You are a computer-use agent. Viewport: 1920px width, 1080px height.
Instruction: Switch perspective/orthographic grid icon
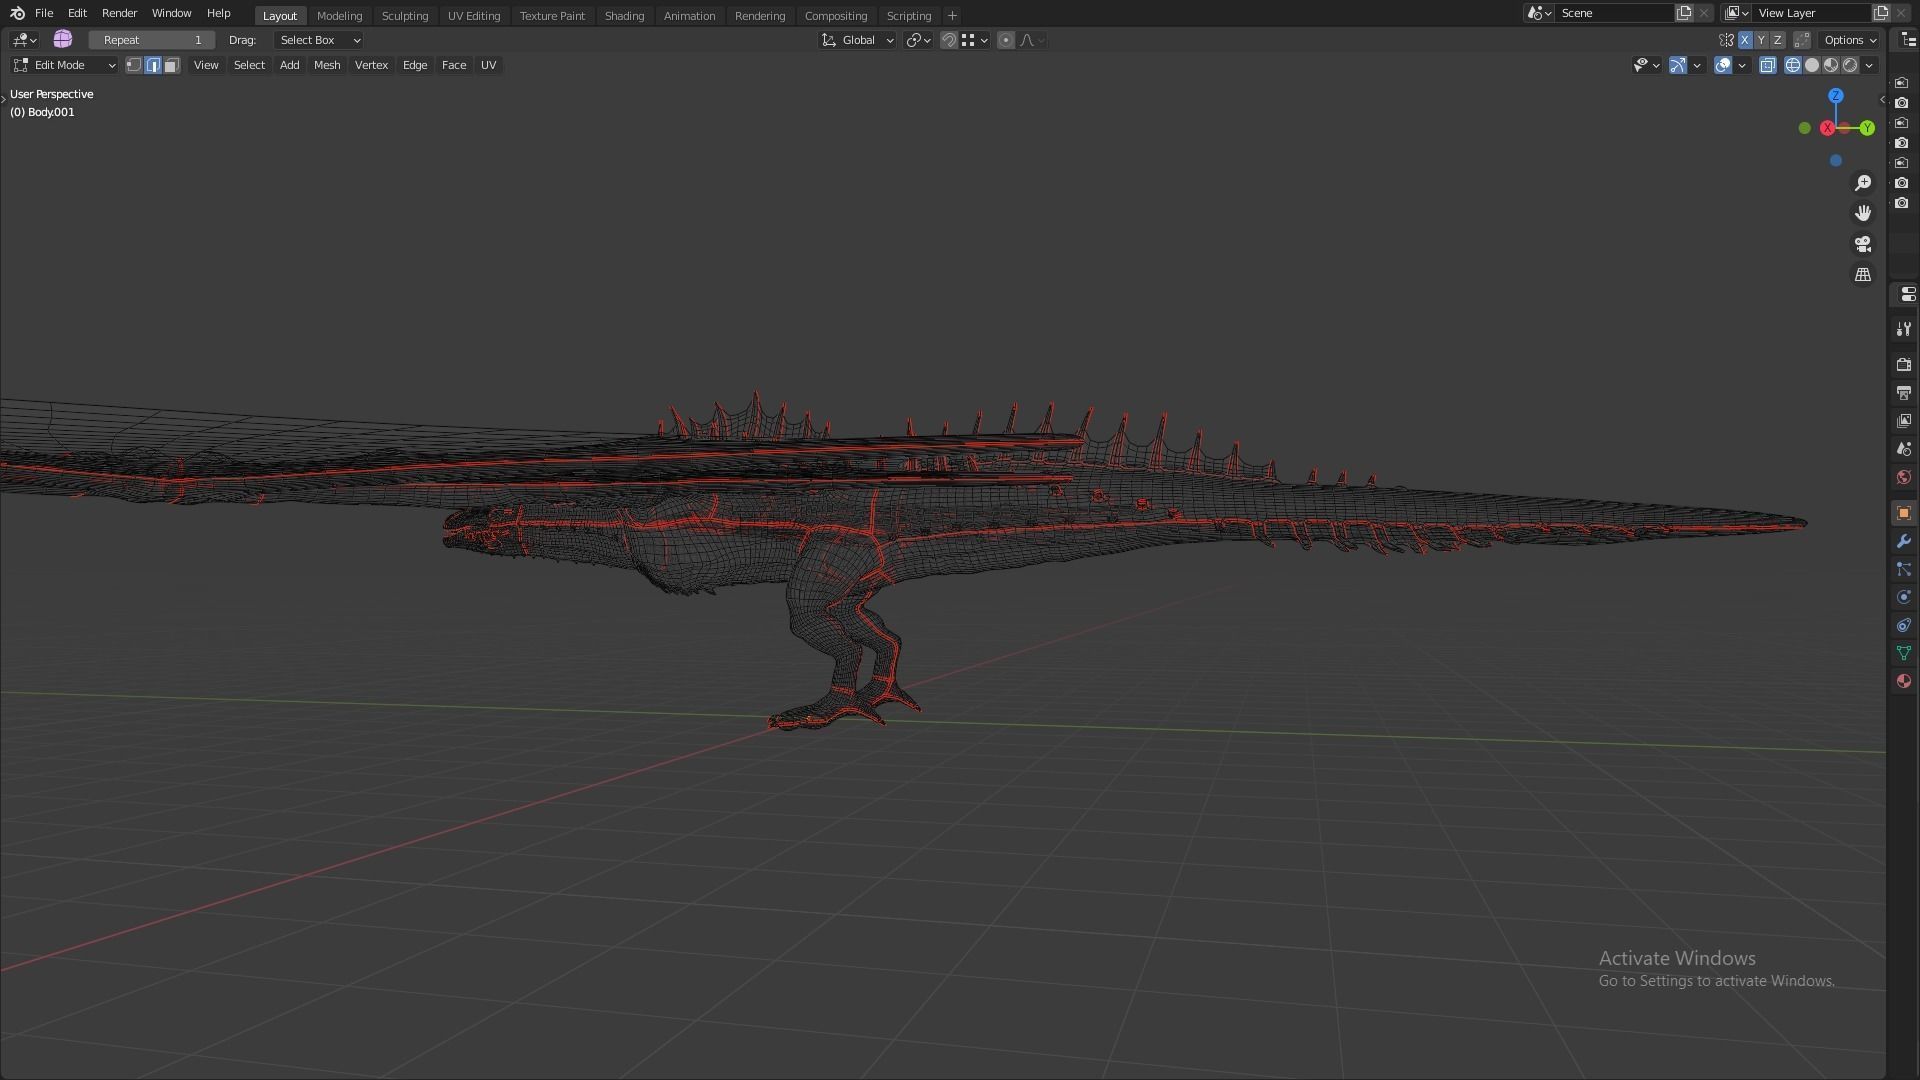1863,274
